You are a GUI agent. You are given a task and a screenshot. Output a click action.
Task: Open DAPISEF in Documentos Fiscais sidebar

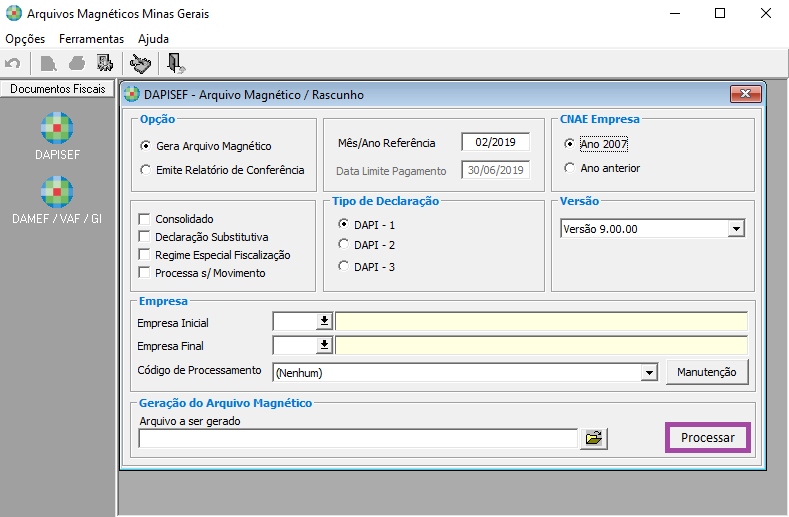56,137
